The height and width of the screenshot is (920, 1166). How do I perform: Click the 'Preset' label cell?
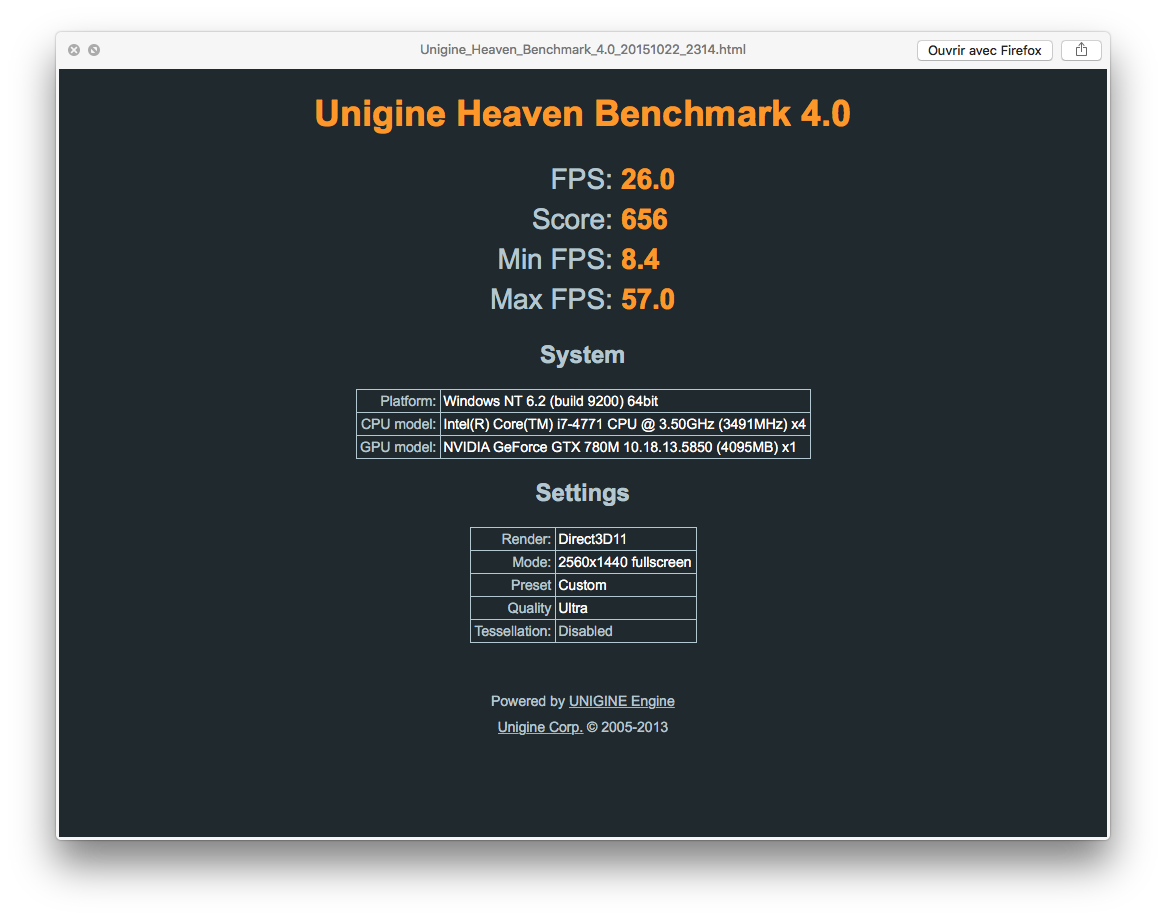pos(513,585)
